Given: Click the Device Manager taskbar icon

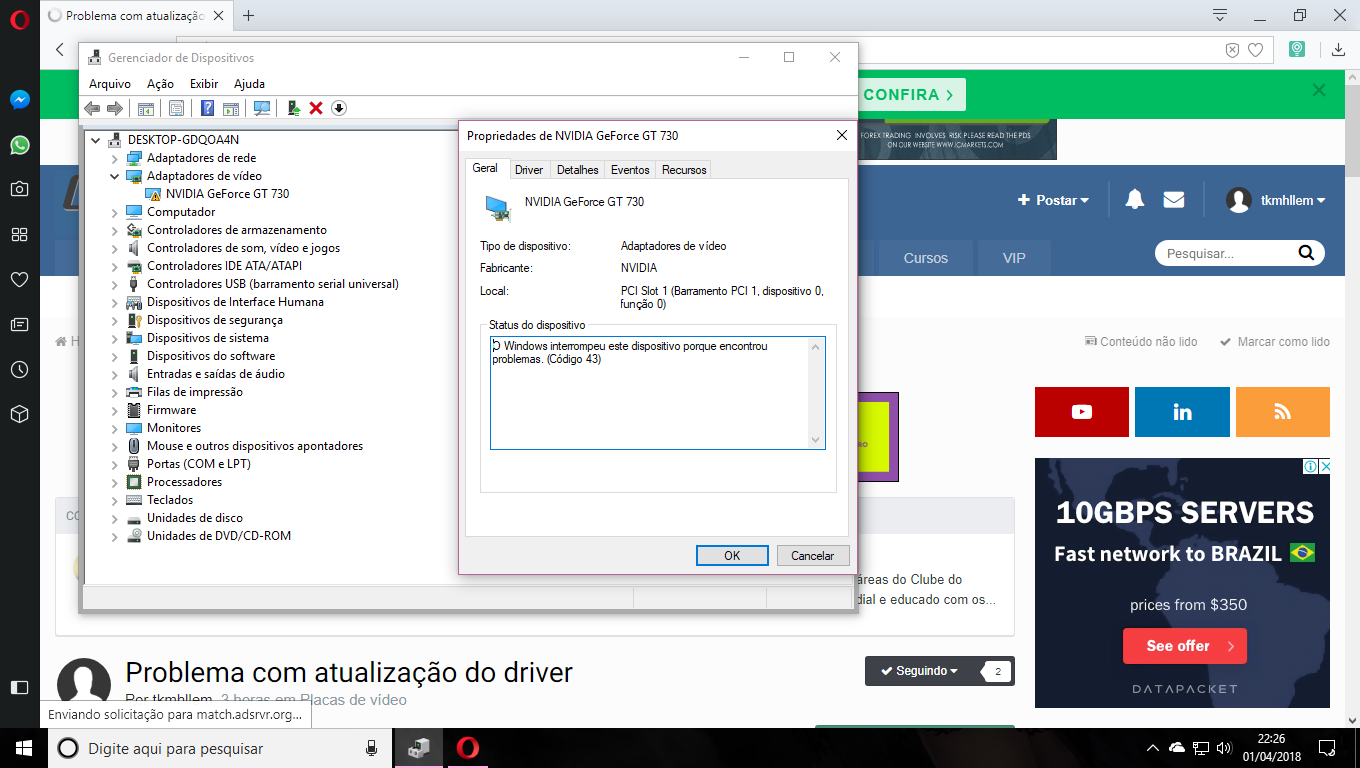Looking at the screenshot, I should tap(419, 748).
